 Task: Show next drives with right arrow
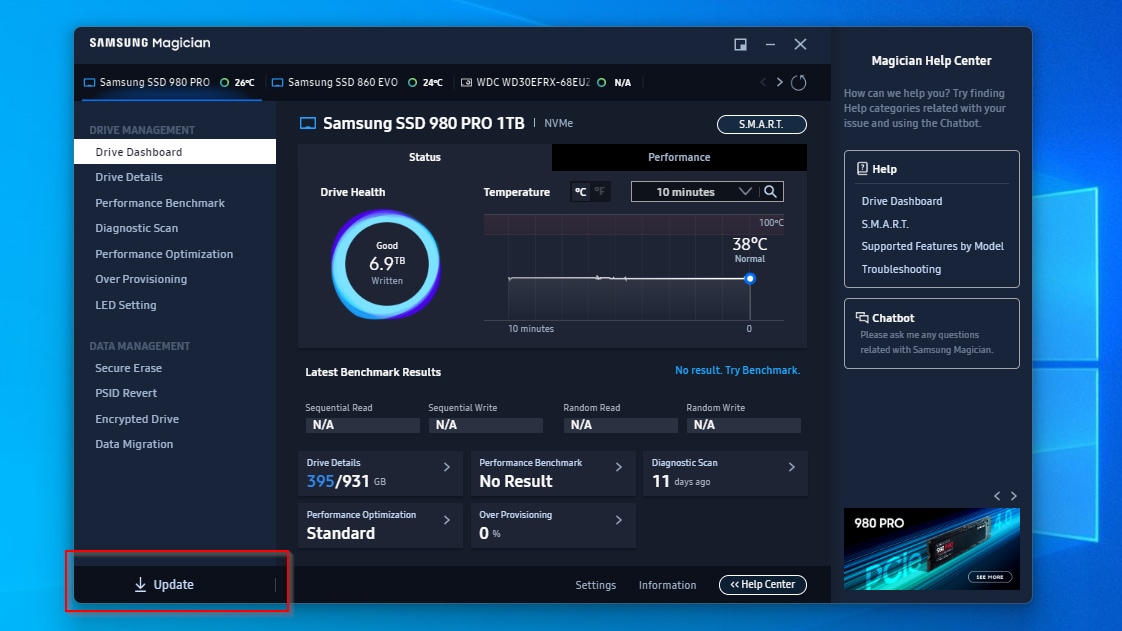(779, 82)
